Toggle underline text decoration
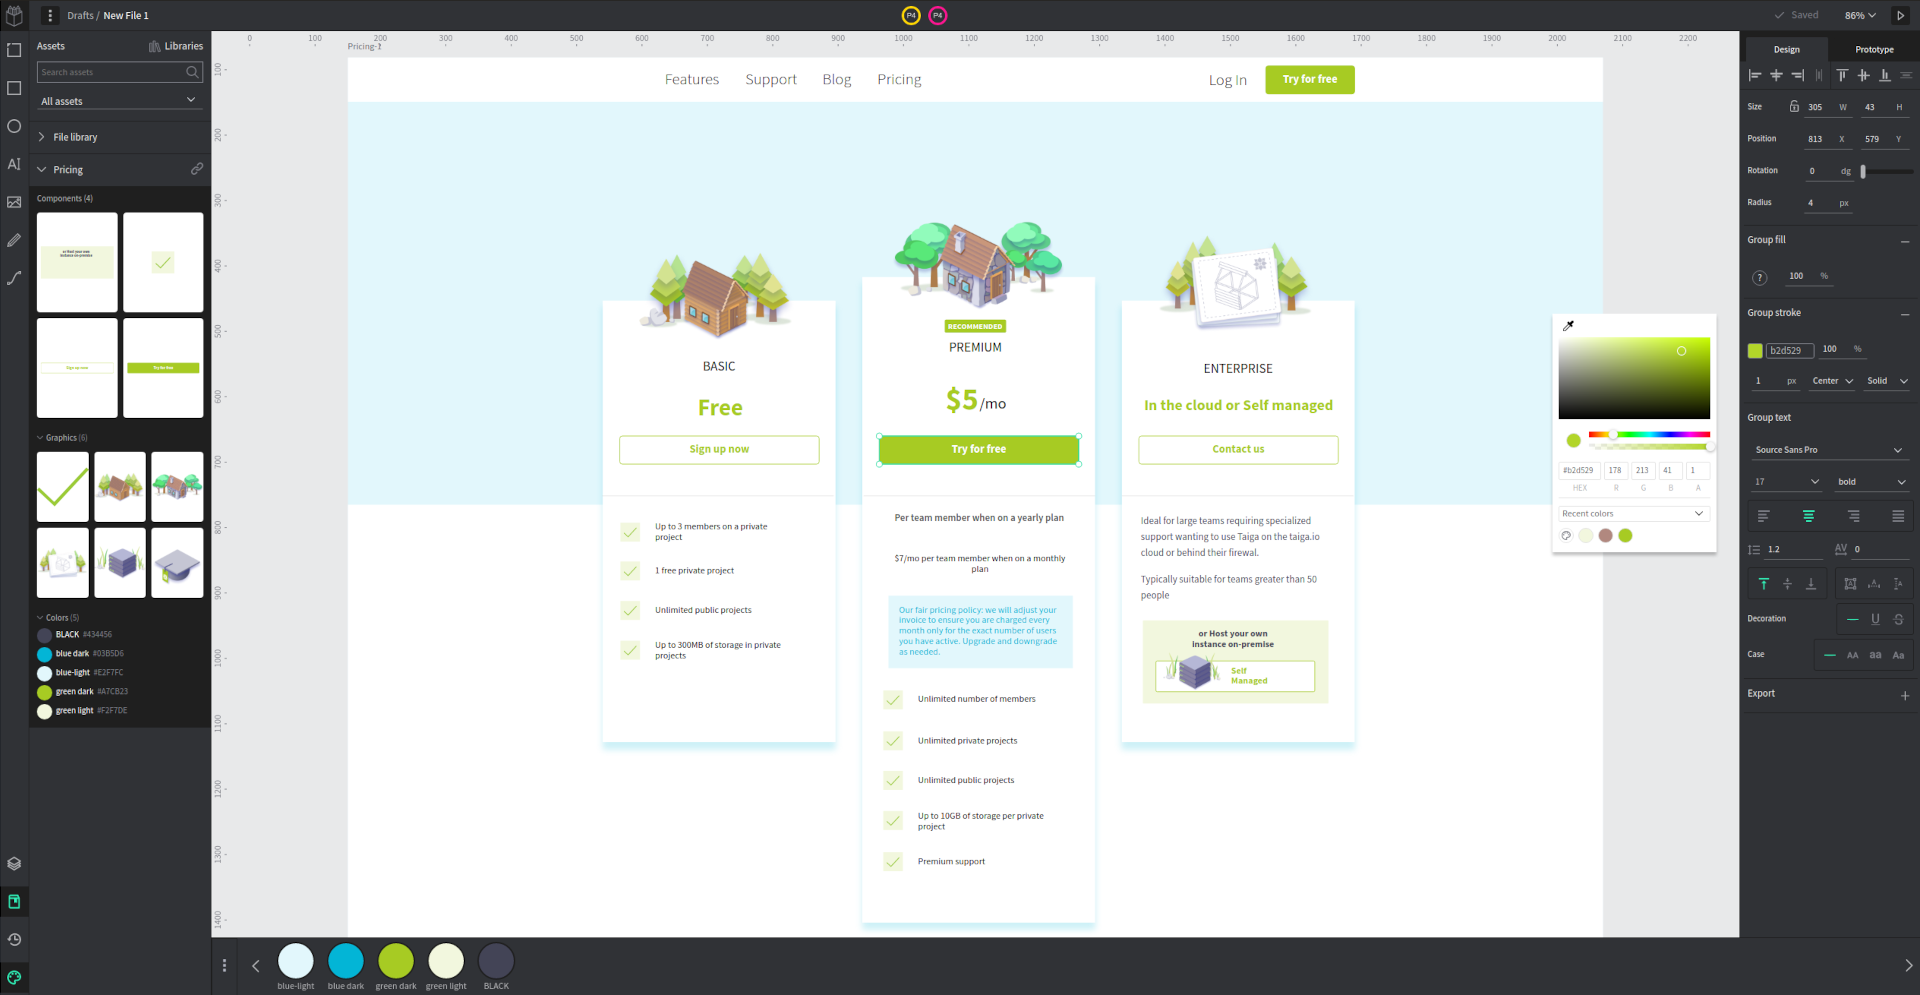1920x995 pixels. click(1875, 619)
